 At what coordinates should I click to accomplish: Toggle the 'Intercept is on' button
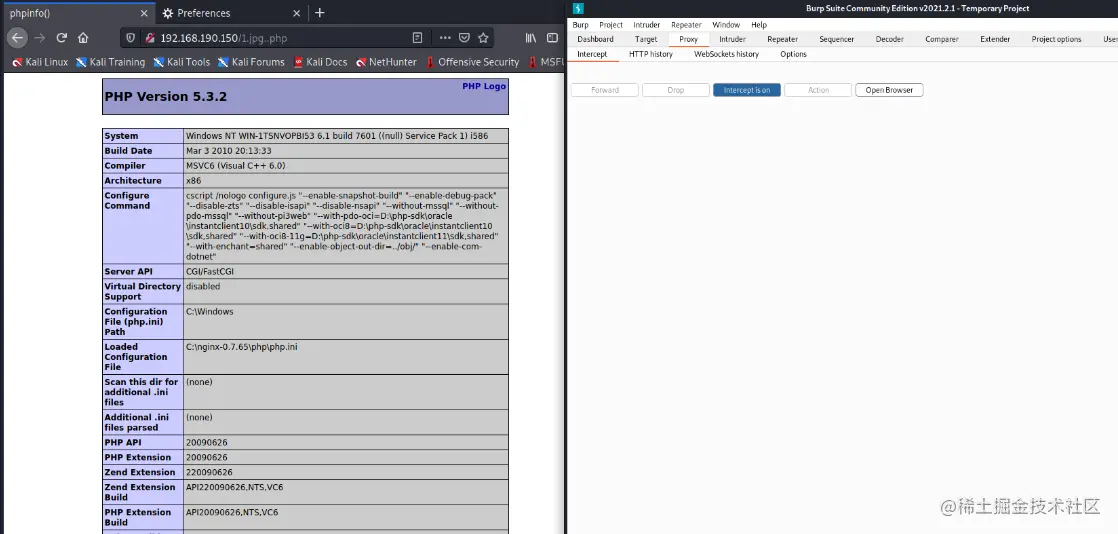click(747, 90)
